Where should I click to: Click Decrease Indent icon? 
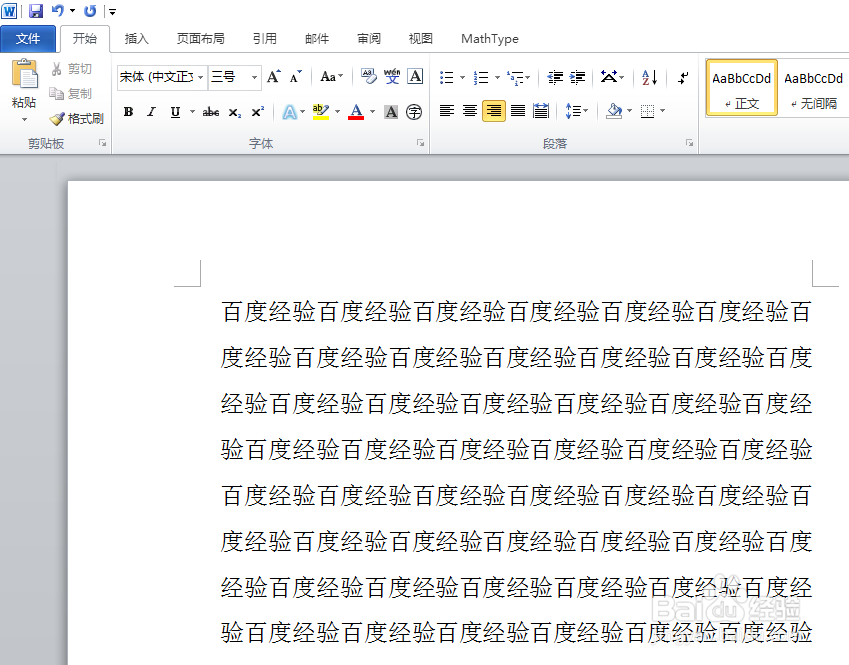tap(555, 77)
